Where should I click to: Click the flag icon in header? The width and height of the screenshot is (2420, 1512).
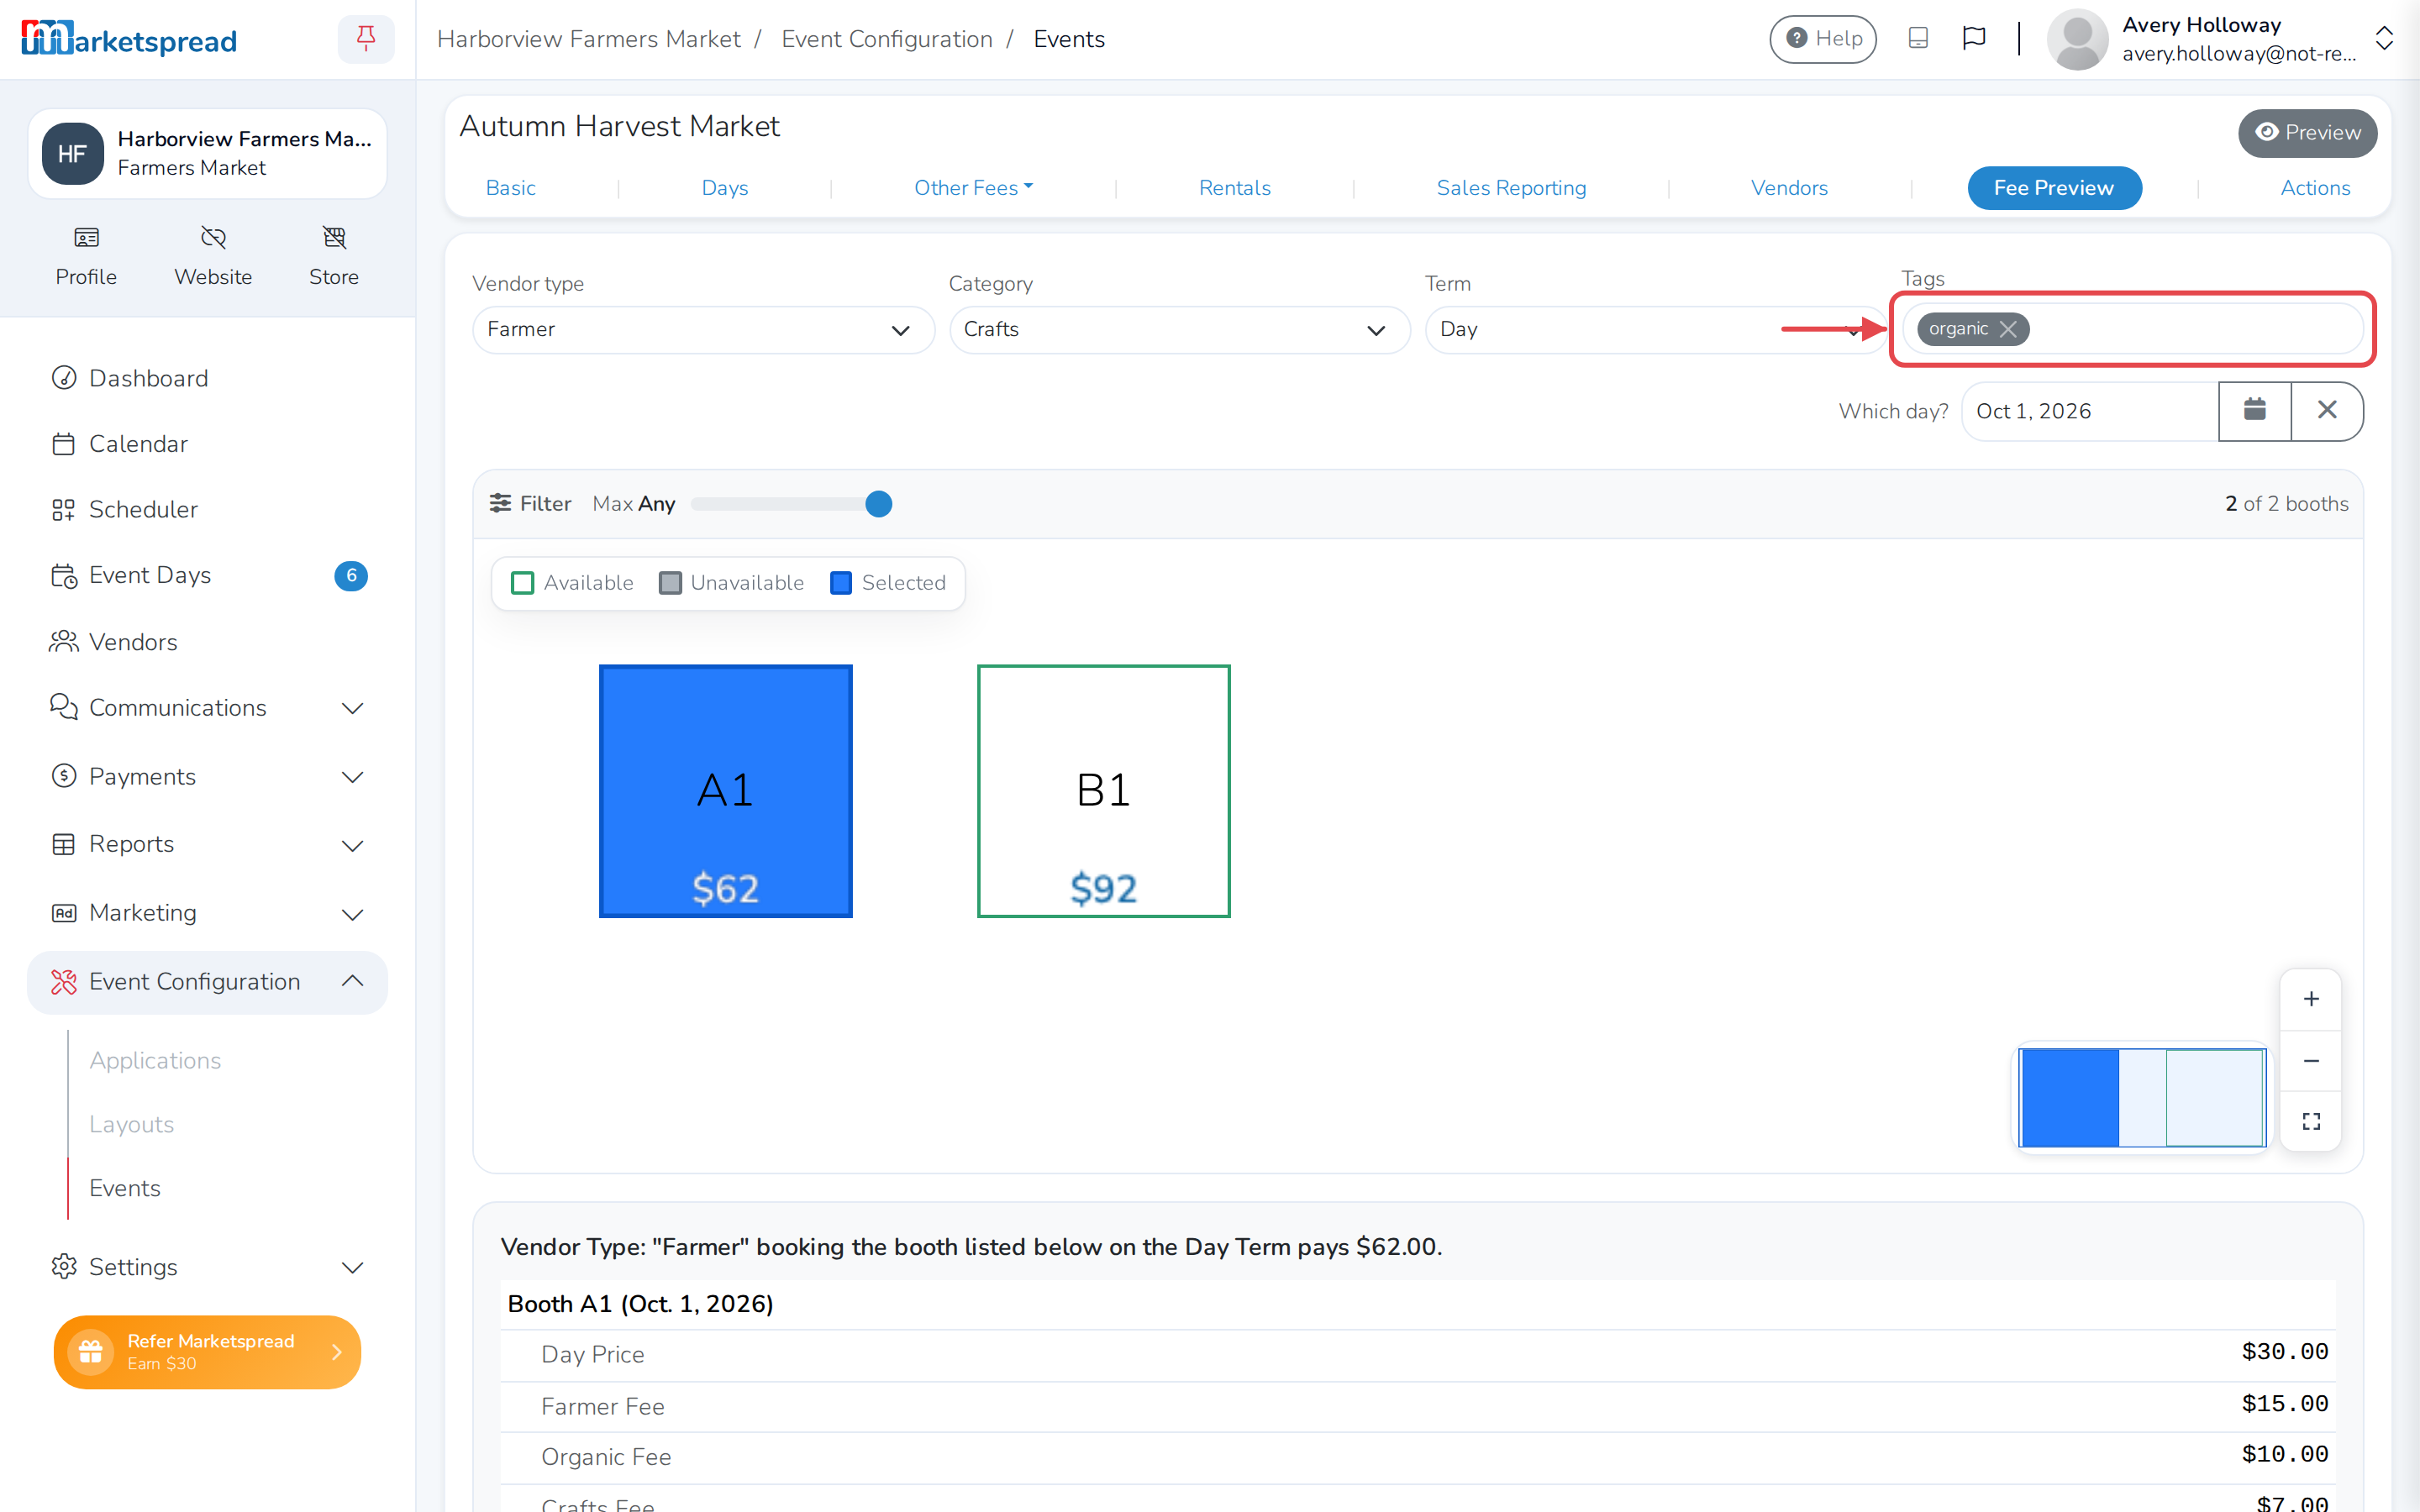coord(1974,39)
